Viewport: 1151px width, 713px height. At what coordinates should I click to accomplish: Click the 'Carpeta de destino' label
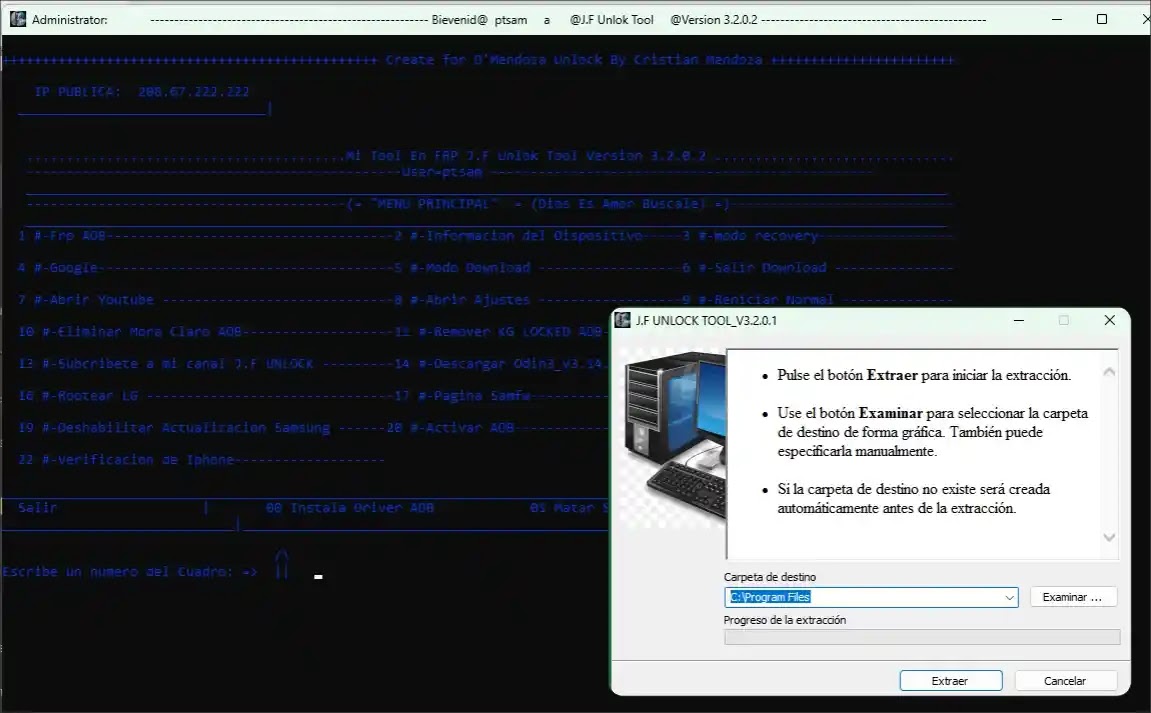(770, 577)
